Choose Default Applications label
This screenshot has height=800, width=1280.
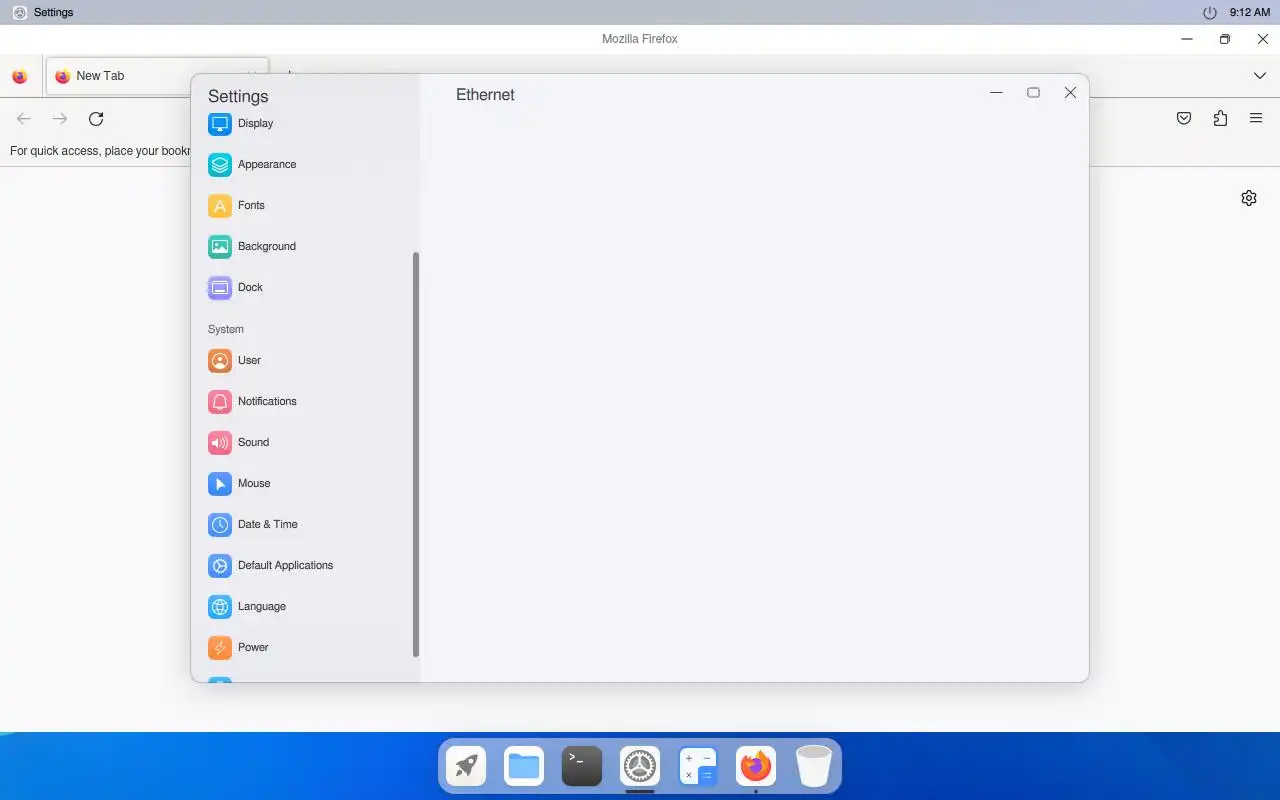286,566
